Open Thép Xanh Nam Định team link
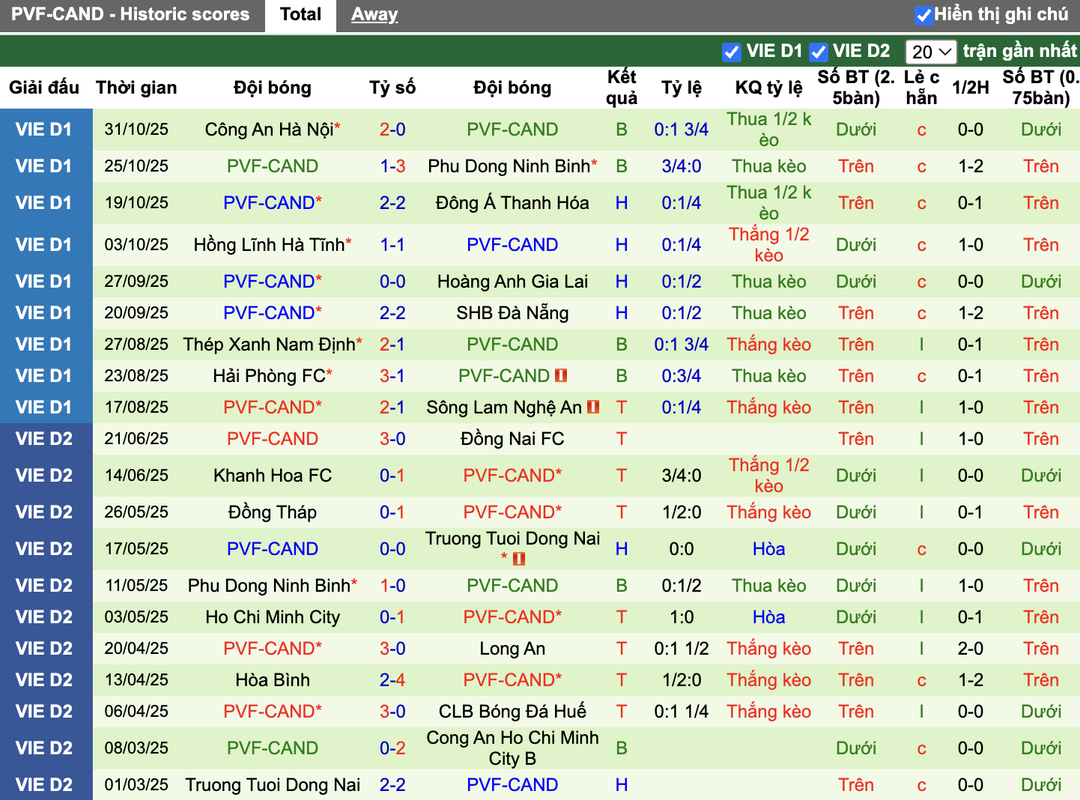This screenshot has width=1080, height=800. tap(269, 345)
